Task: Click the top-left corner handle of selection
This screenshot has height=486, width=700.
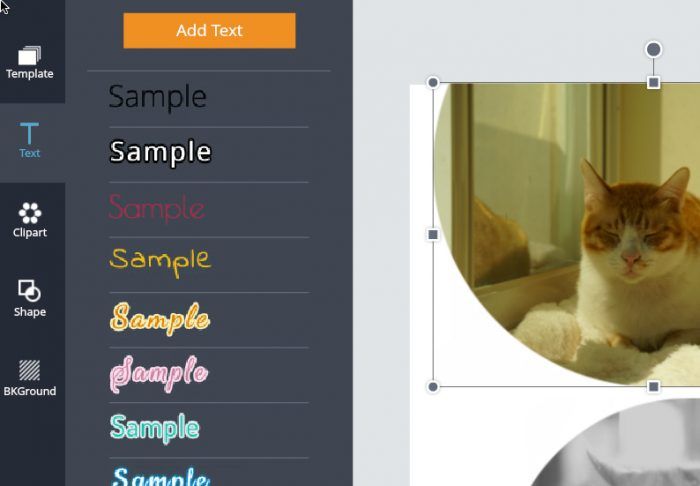Action: coord(433,83)
